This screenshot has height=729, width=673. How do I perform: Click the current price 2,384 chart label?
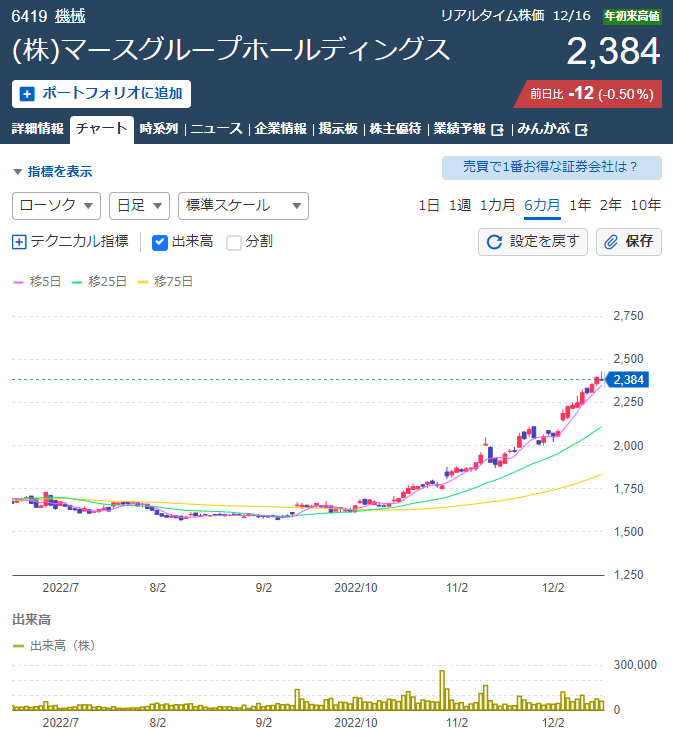click(629, 379)
